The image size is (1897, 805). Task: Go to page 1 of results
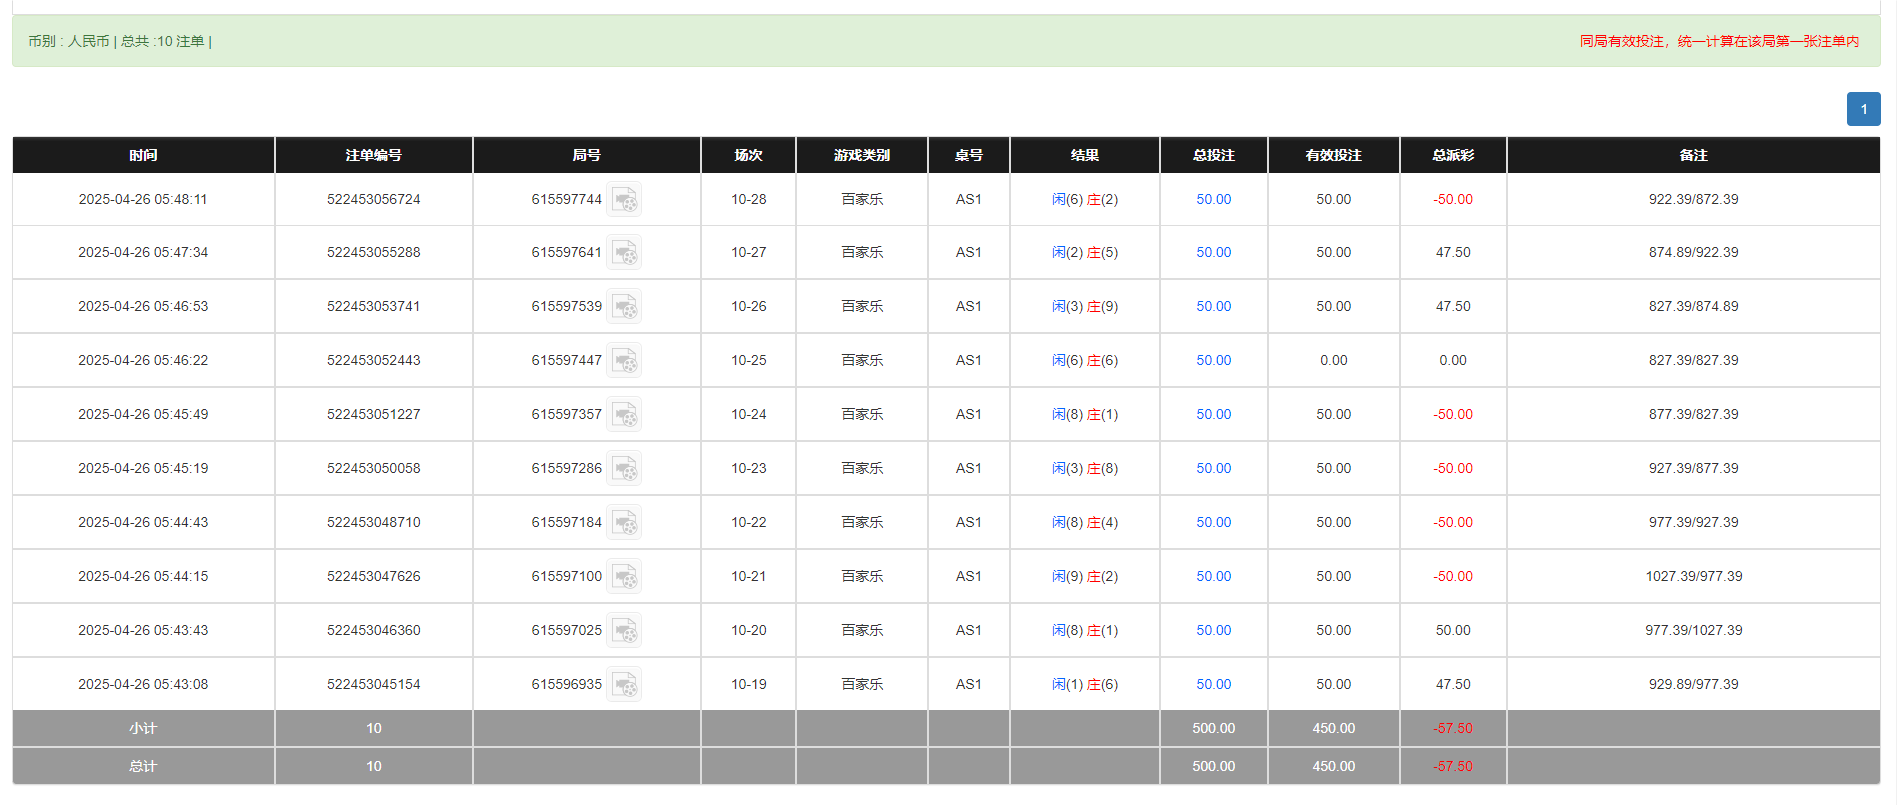pos(1862,110)
